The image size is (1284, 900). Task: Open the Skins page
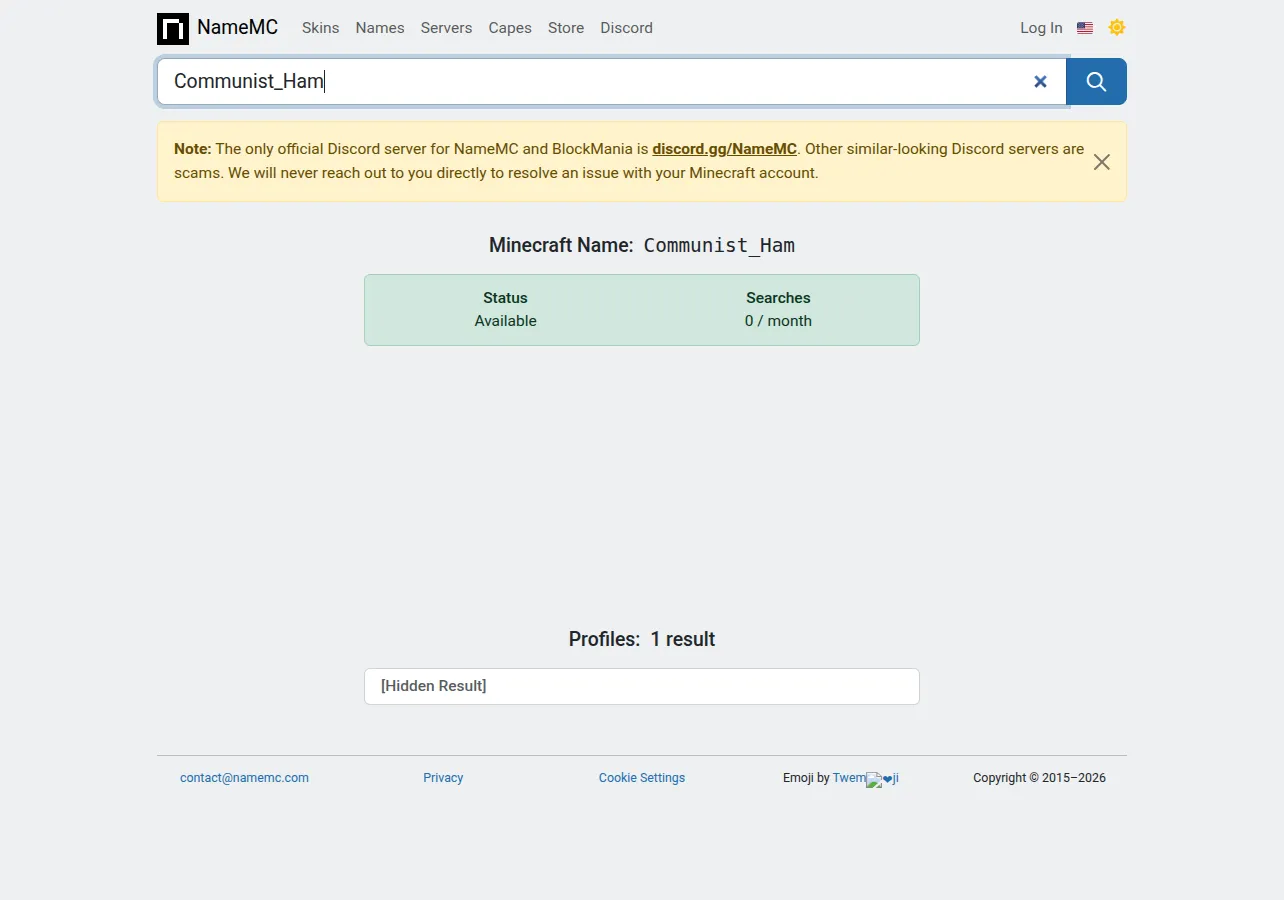[321, 28]
